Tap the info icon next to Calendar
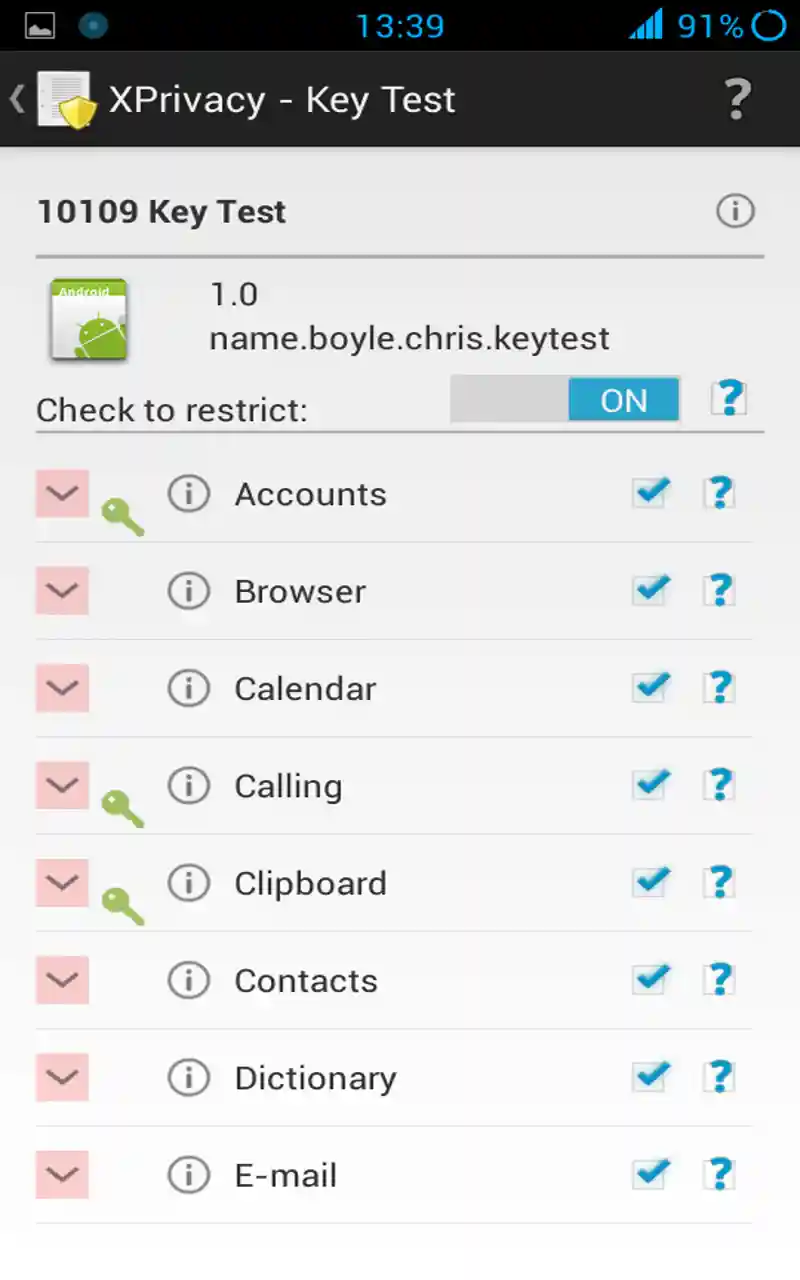The width and height of the screenshot is (800, 1280). coord(188,688)
